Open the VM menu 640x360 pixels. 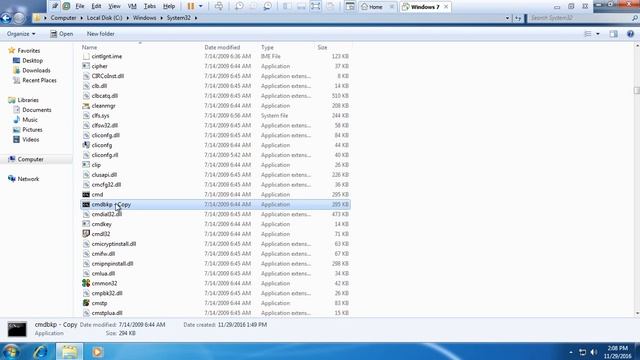(132, 6)
